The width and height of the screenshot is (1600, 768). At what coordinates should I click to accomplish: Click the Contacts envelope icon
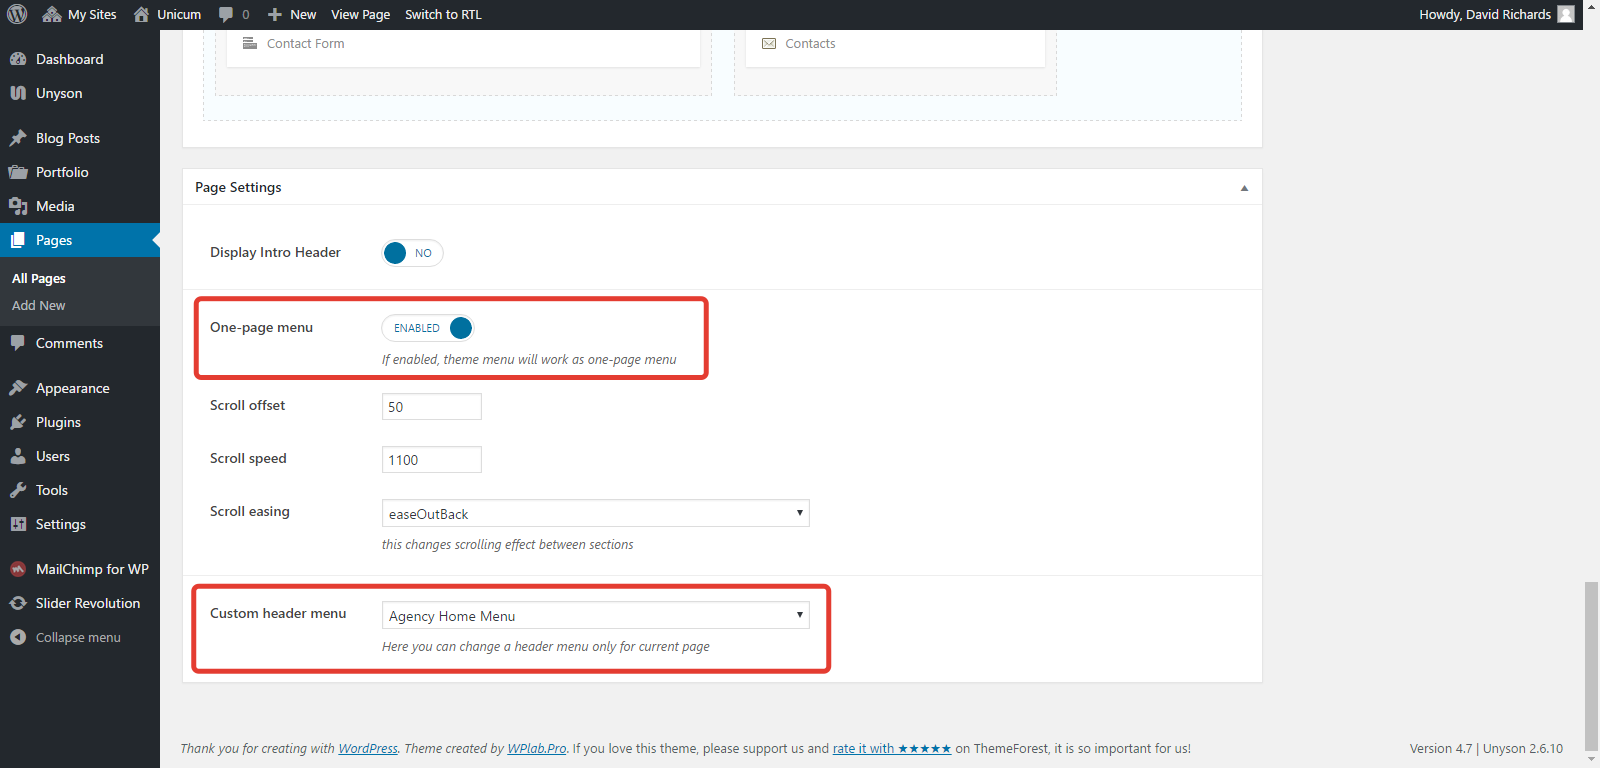tap(769, 43)
